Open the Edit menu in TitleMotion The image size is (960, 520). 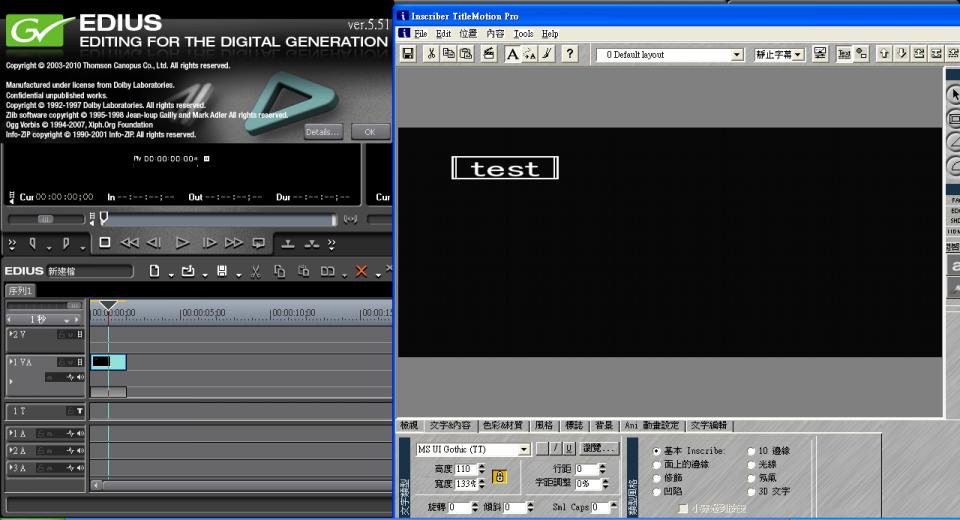click(443, 34)
